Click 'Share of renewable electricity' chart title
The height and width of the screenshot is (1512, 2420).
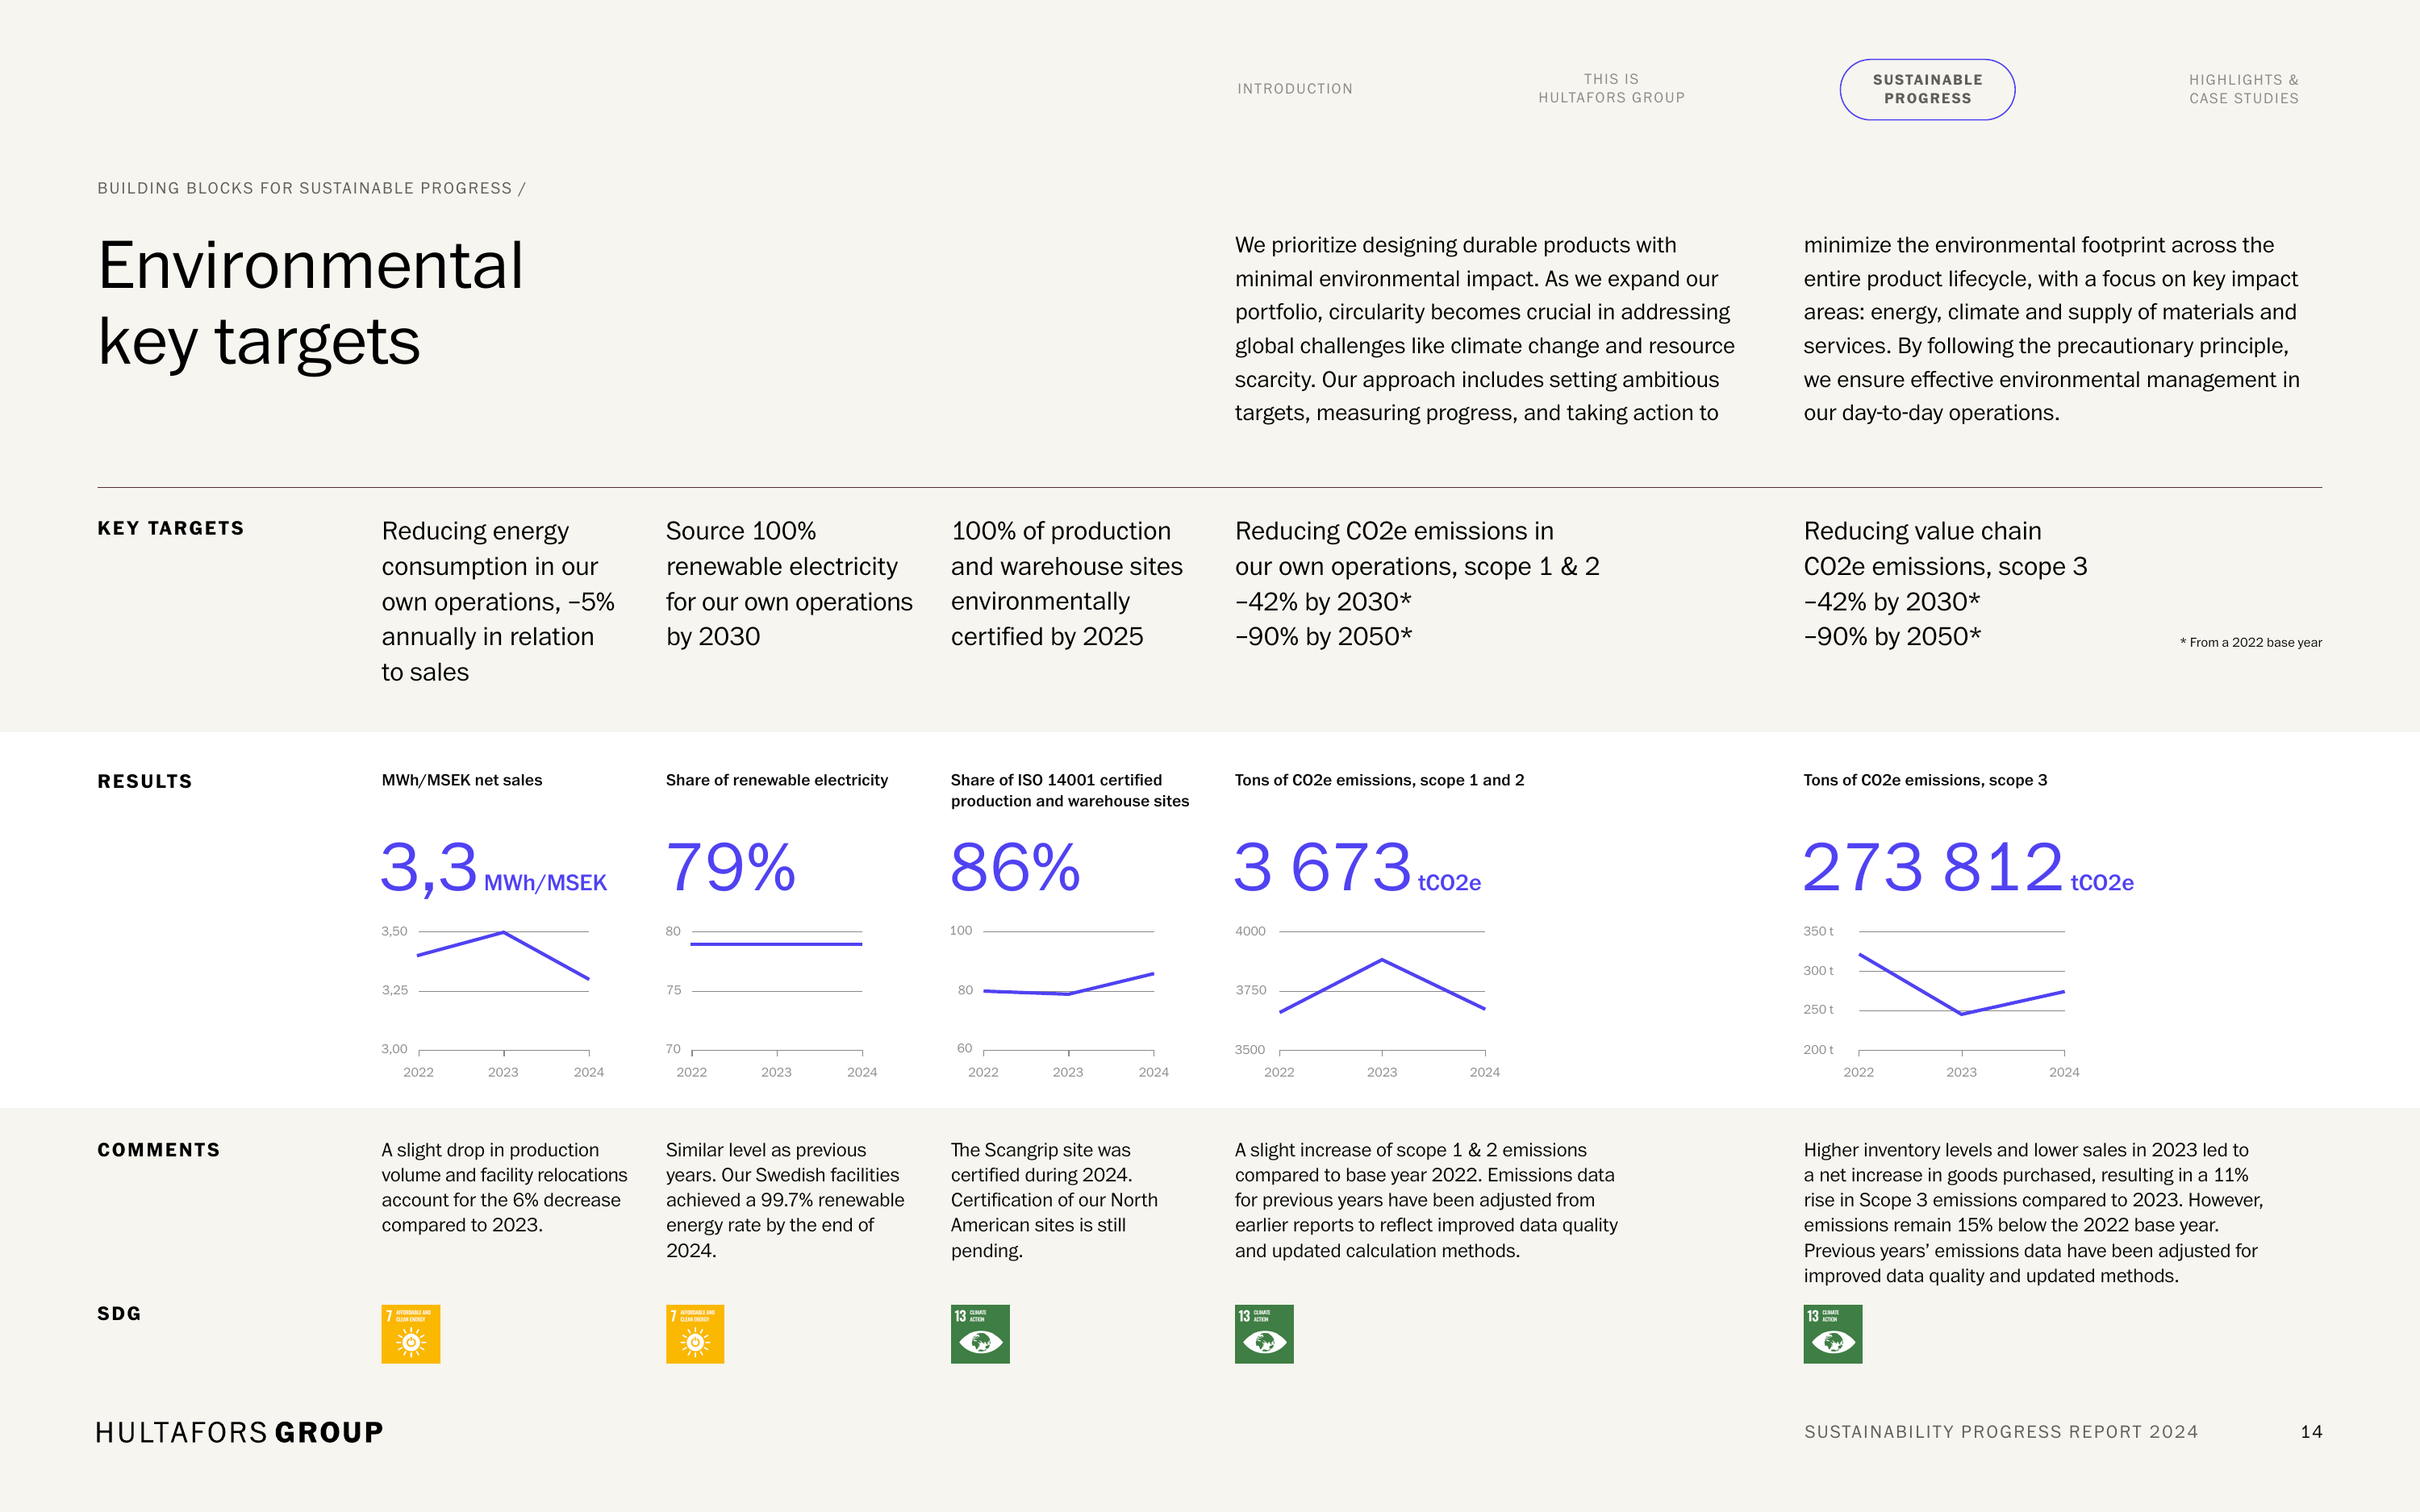[x=777, y=780]
